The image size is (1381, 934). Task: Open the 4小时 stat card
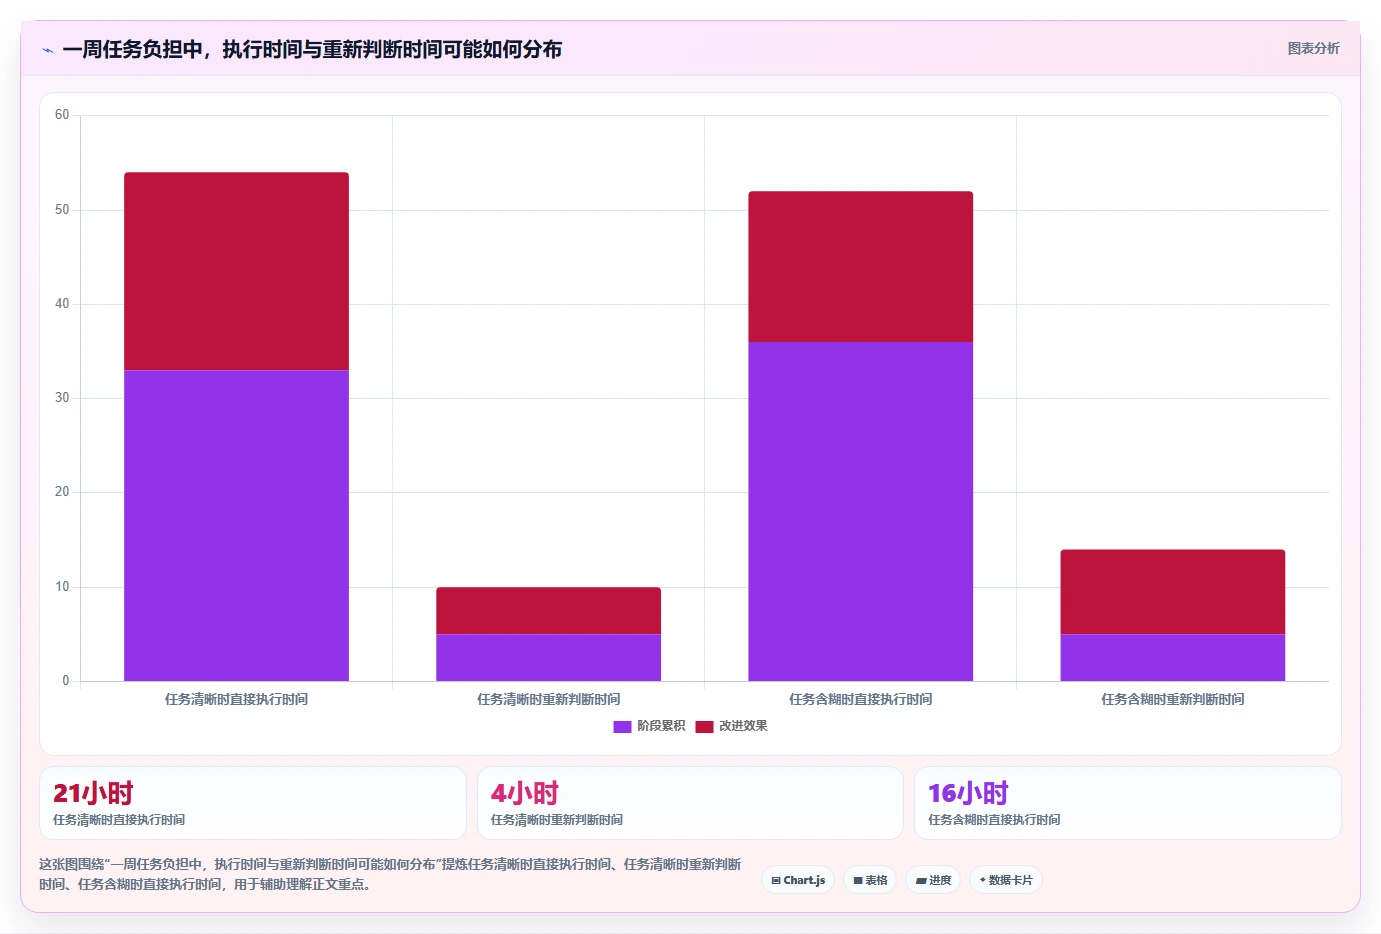point(690,803)
